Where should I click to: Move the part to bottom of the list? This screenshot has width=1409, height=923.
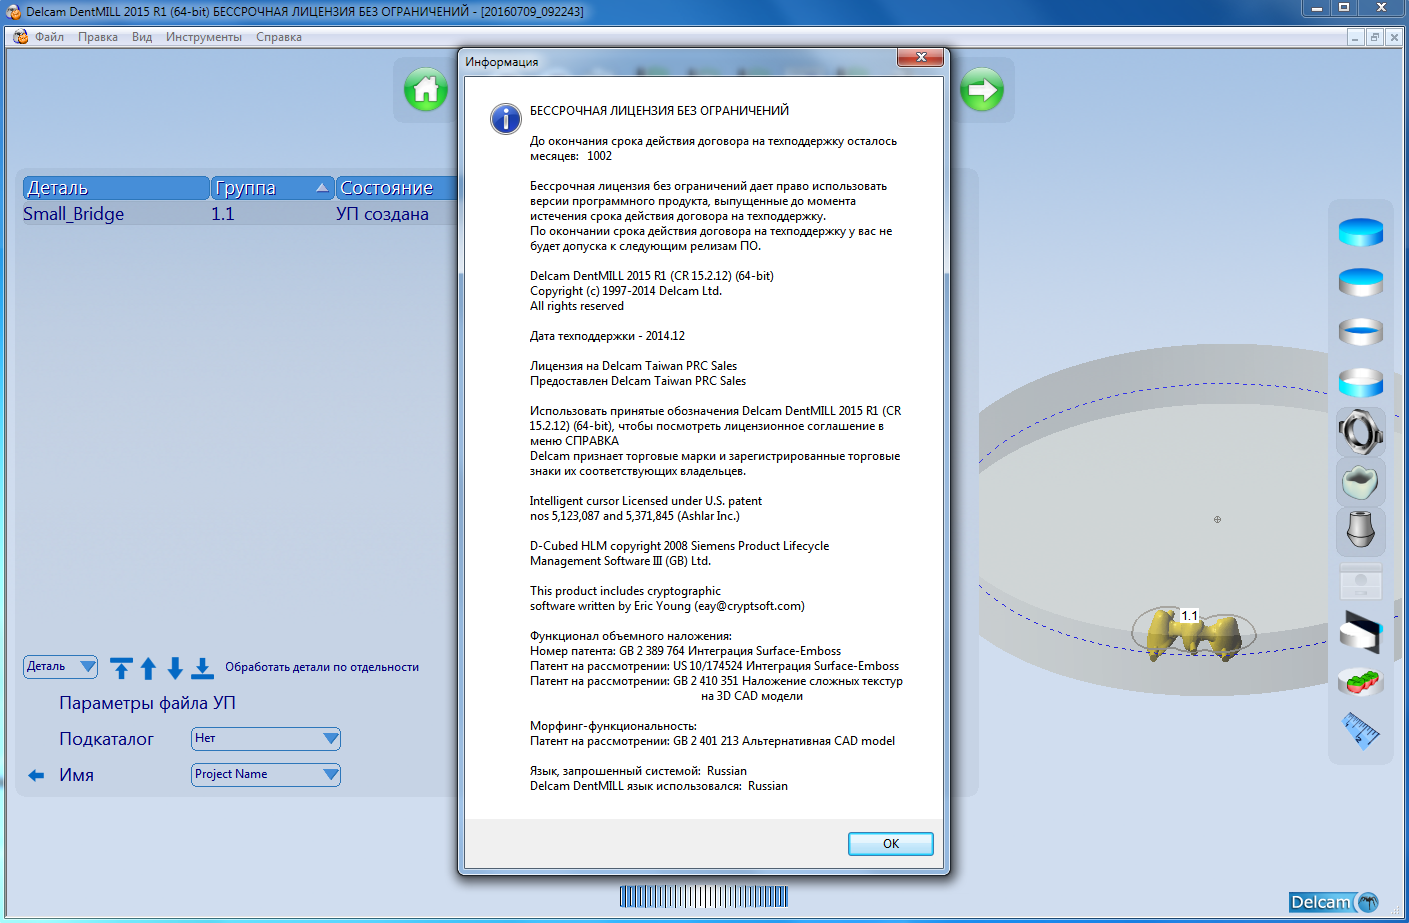[202, 668]
